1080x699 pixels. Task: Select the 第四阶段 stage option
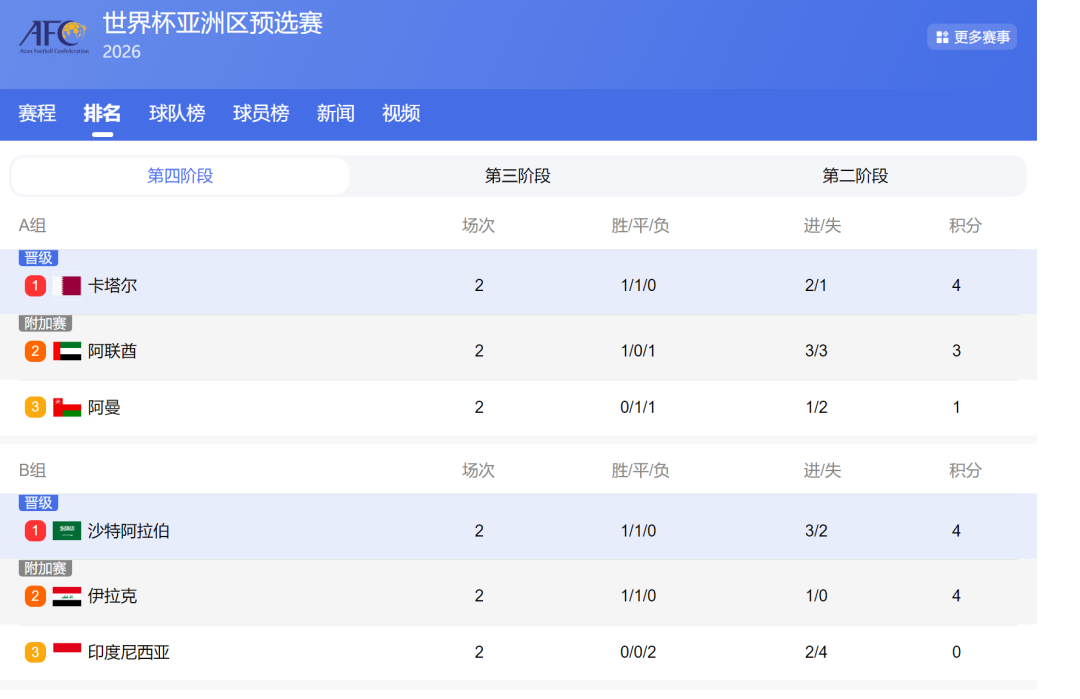point(180,176)
